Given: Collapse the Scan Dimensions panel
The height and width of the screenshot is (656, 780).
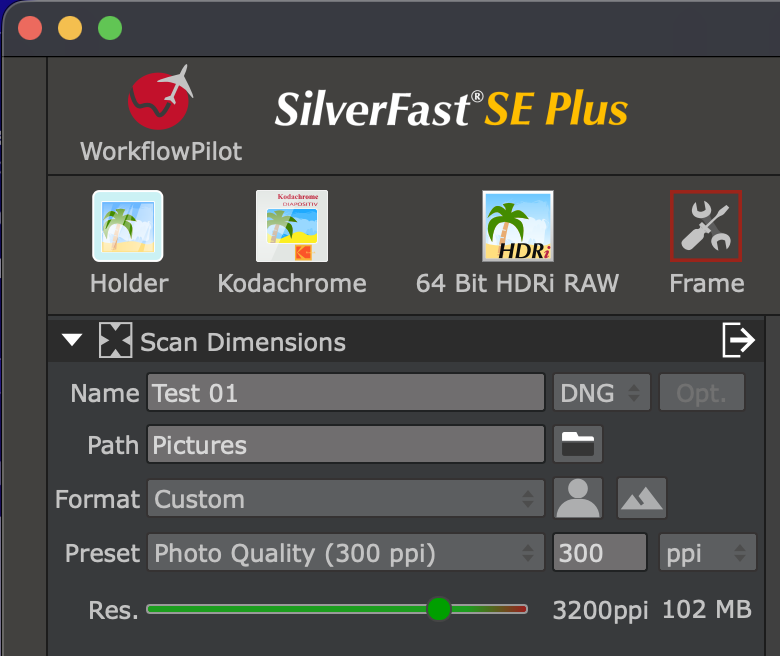Looking at the screenshot, I should pos(72,341).
